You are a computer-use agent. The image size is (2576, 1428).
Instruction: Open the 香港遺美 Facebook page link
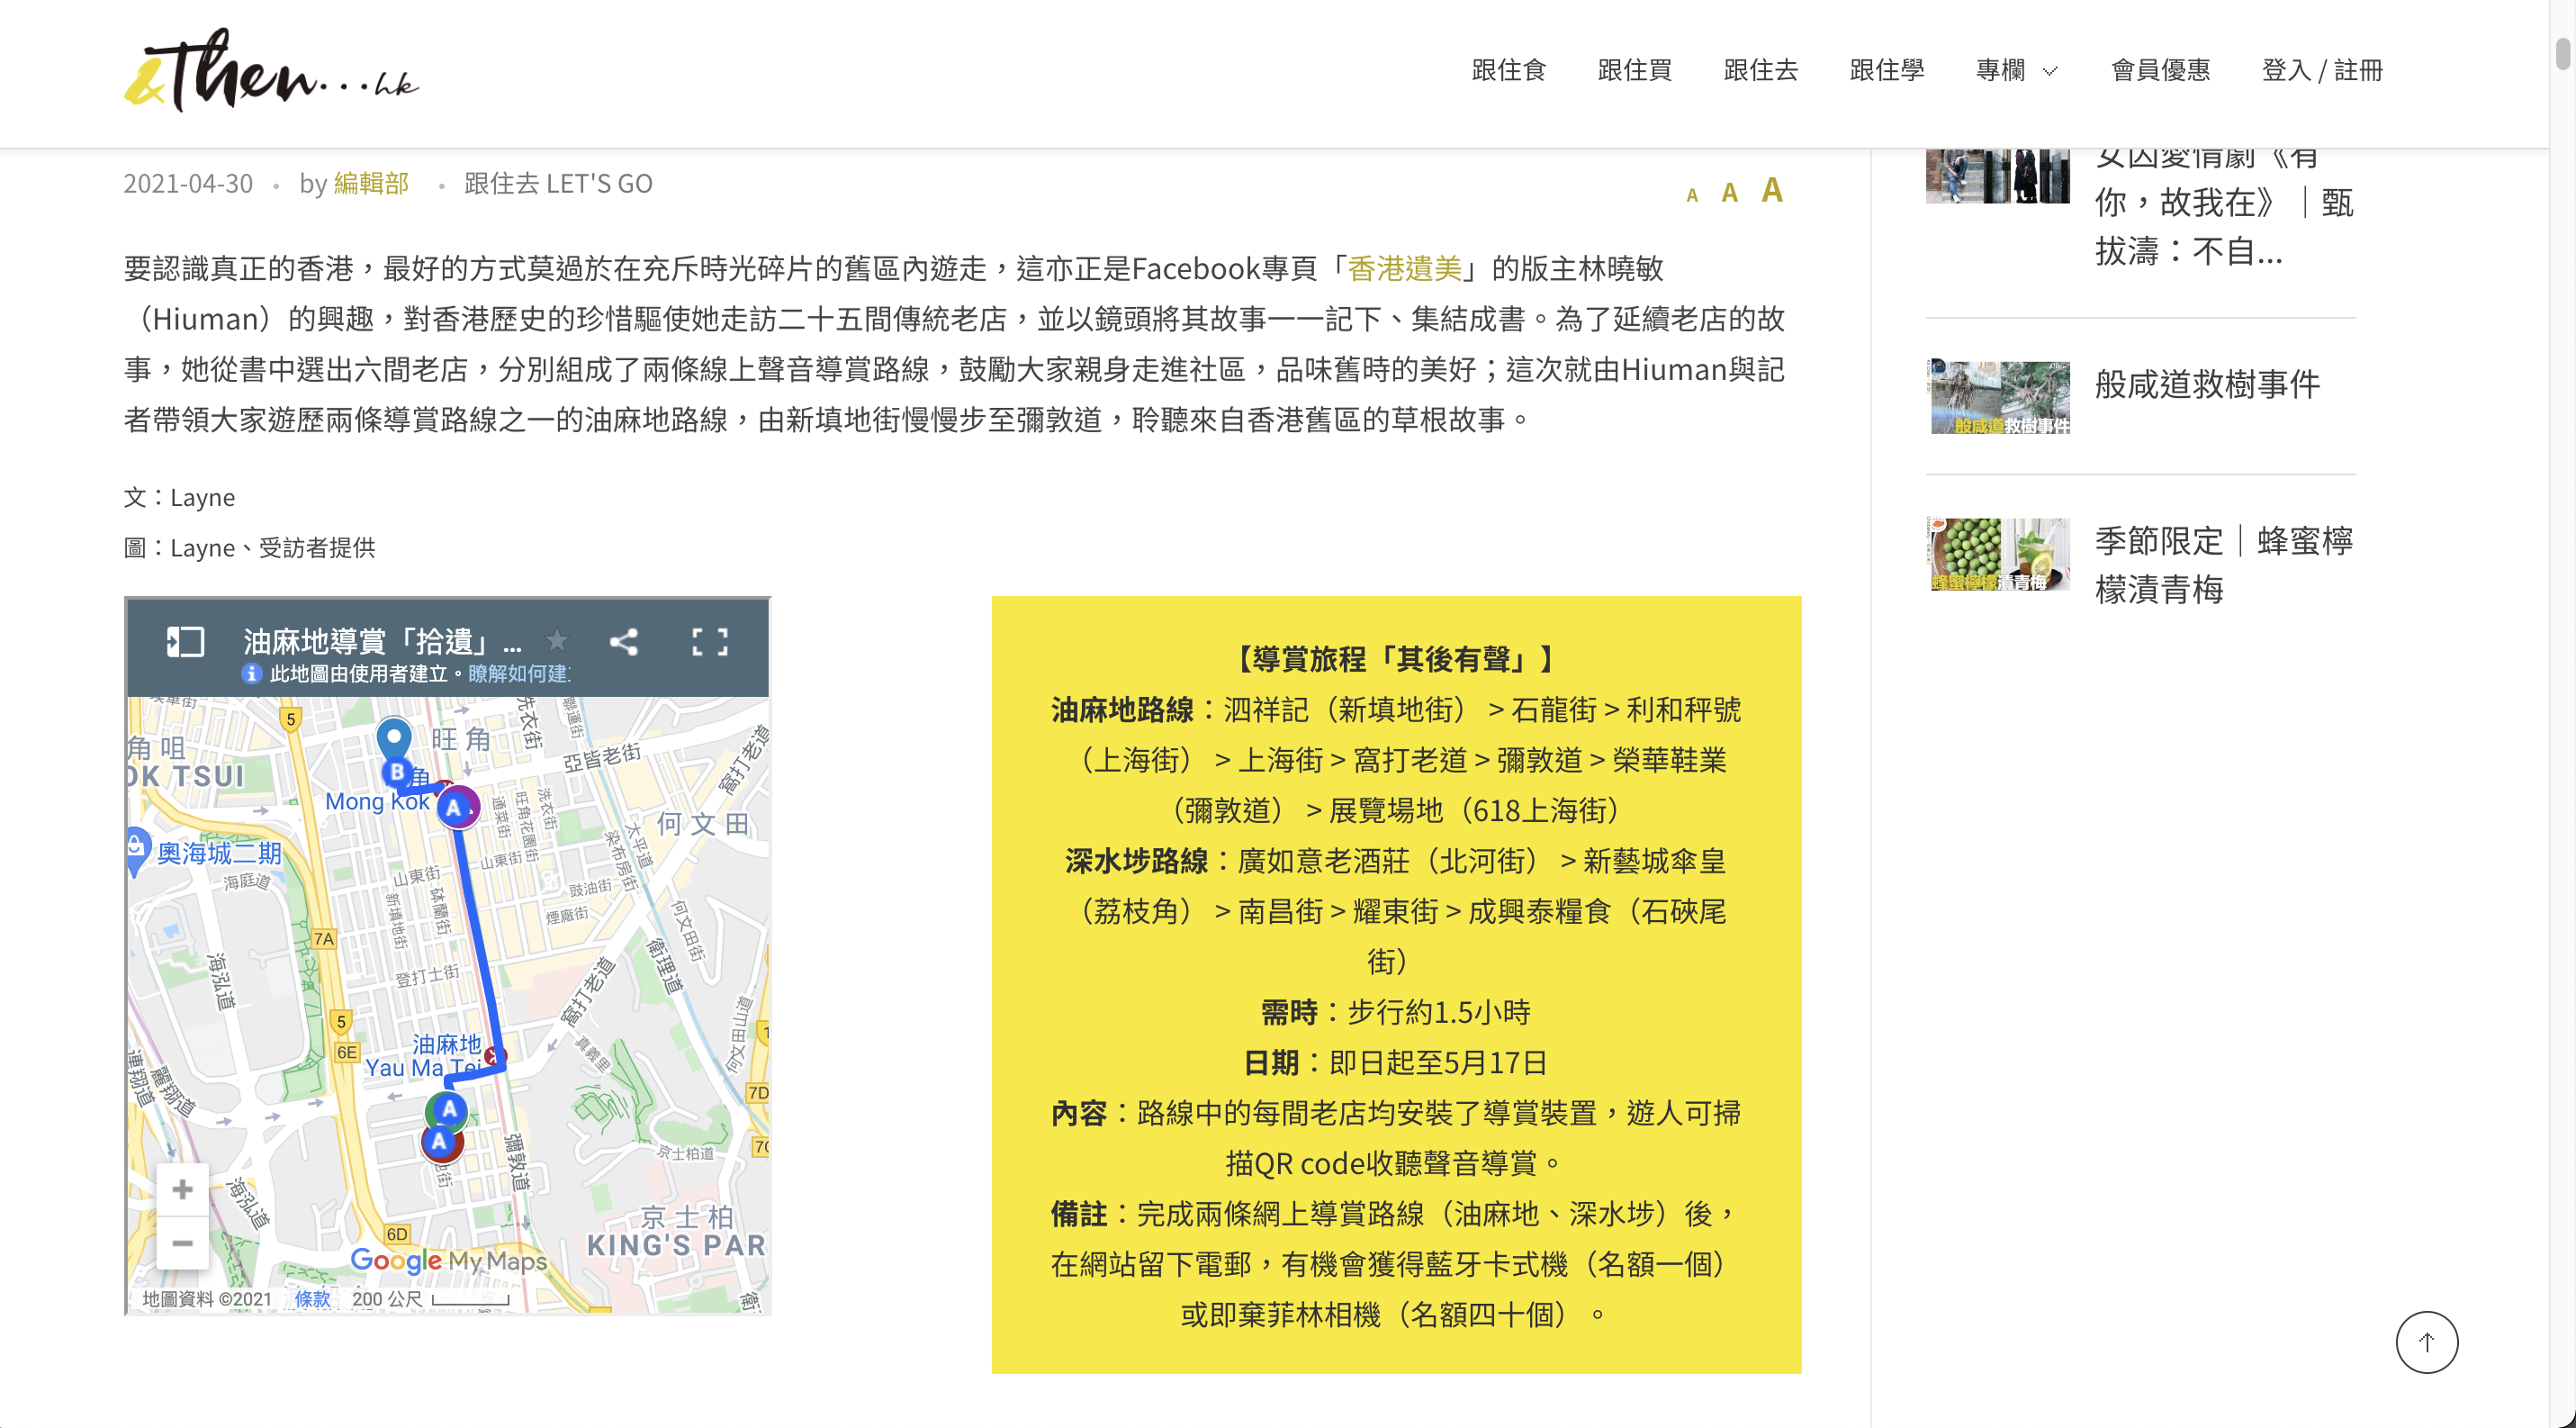(x=1404, y=268)
